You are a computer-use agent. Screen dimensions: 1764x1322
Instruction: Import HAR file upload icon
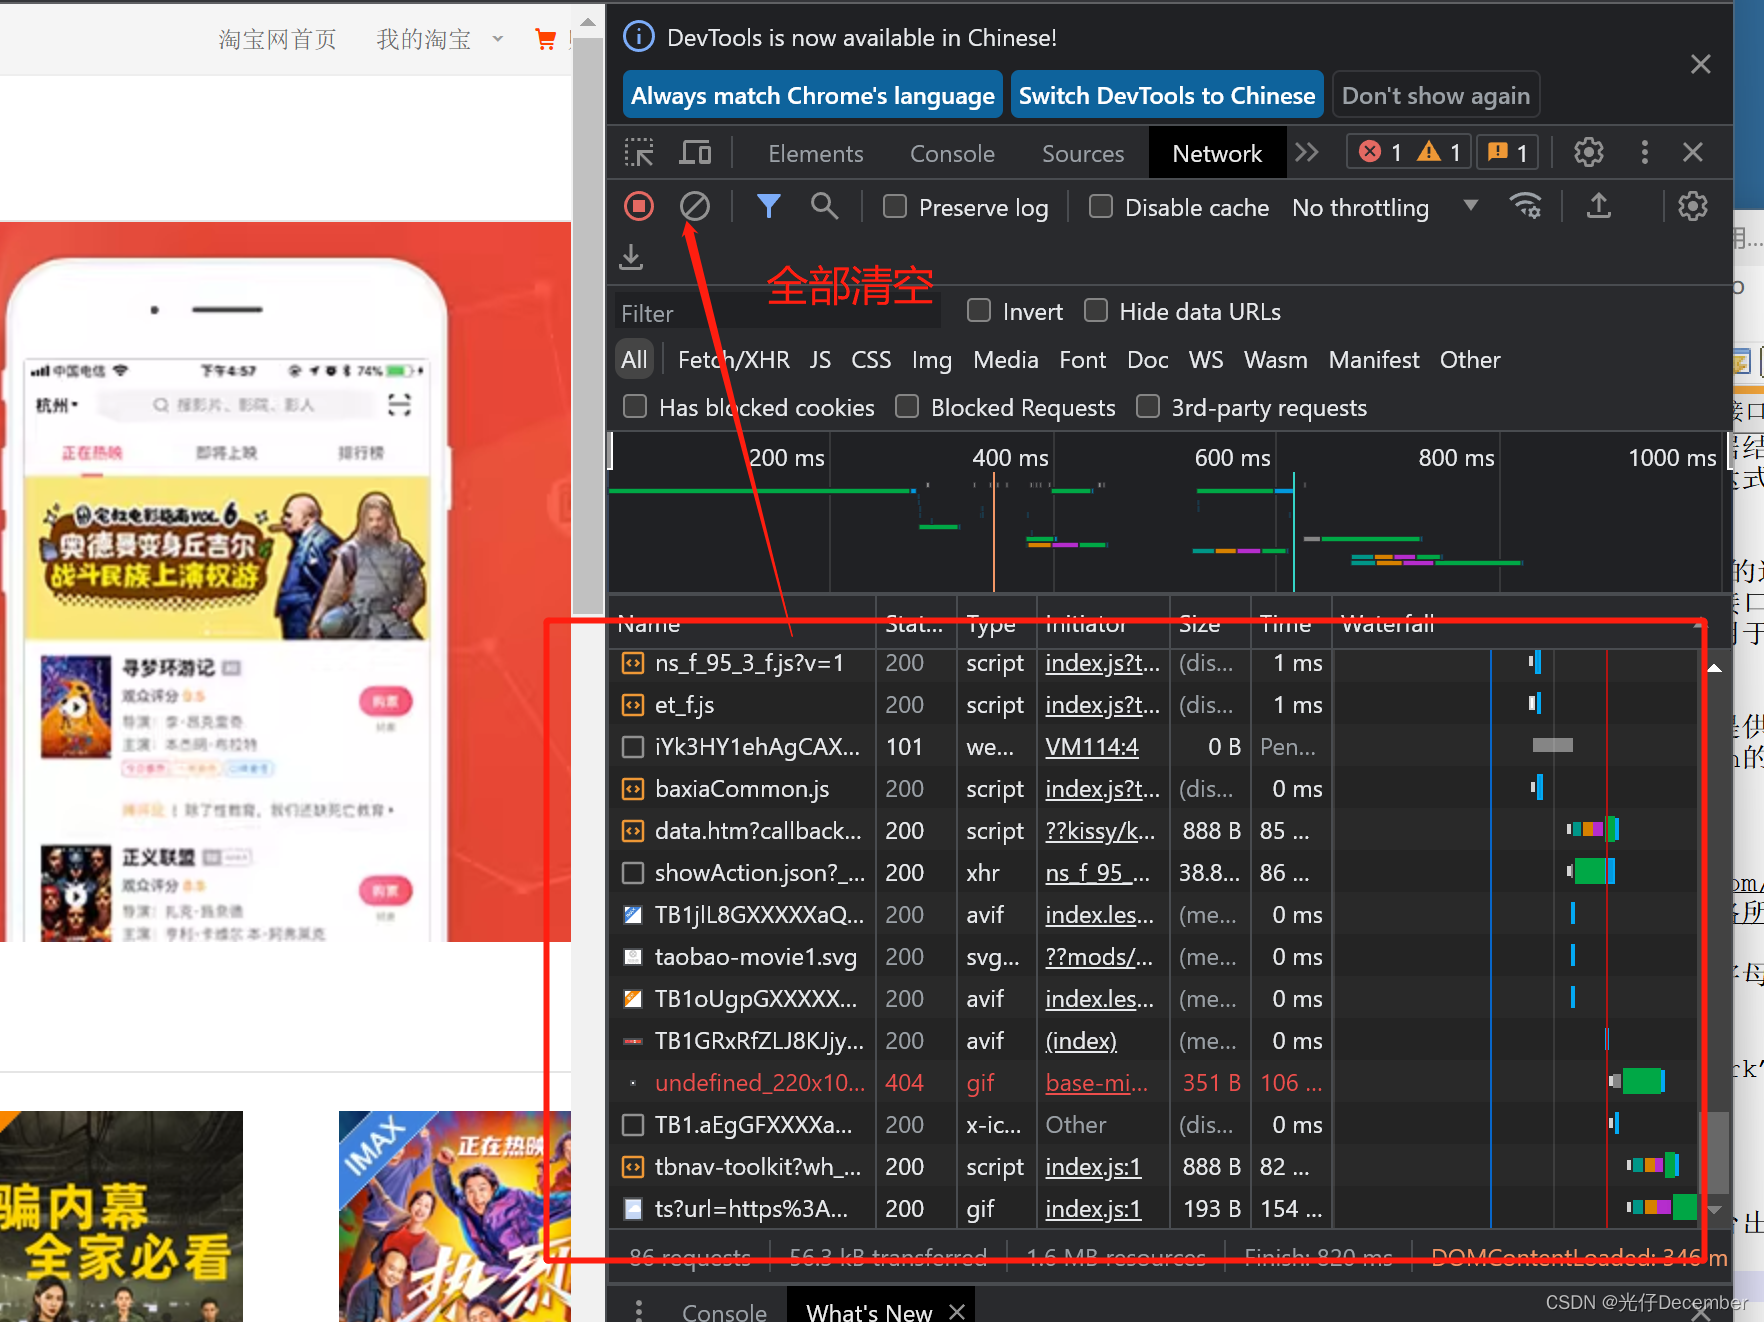coord(1599,206)
